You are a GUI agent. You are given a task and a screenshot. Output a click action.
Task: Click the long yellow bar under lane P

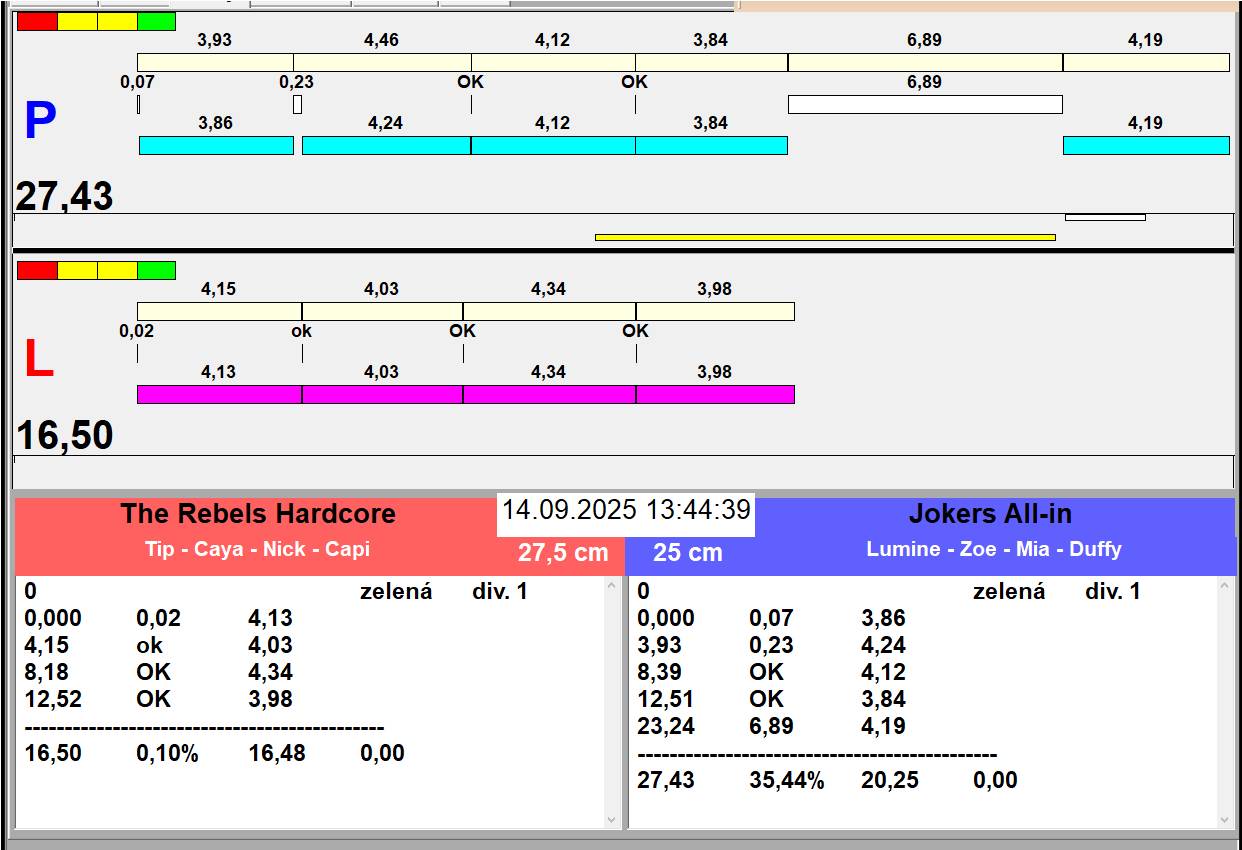pos(825,237)
